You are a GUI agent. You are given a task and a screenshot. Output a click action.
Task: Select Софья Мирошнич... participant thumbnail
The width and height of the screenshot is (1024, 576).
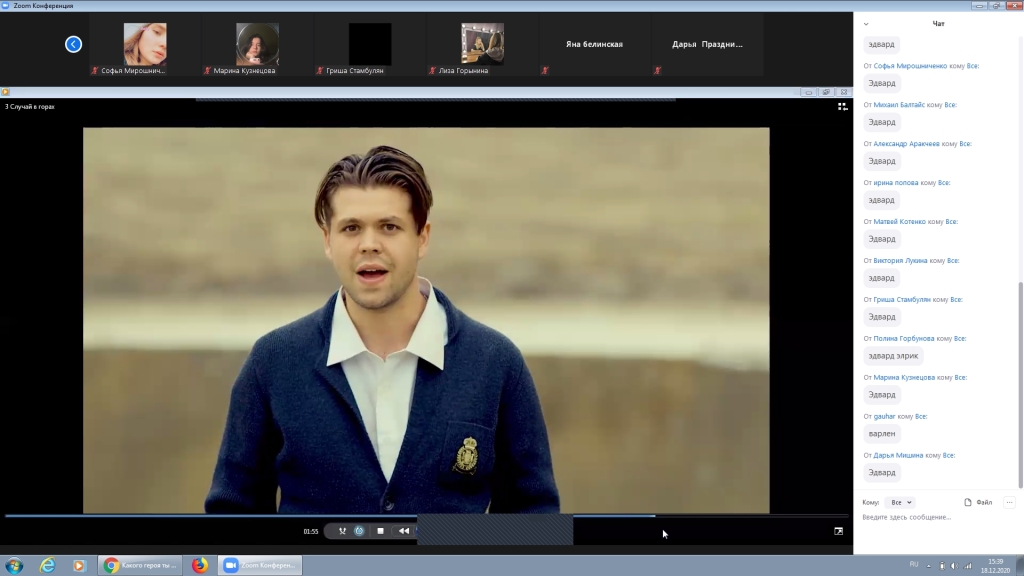(x=145, y=44)
